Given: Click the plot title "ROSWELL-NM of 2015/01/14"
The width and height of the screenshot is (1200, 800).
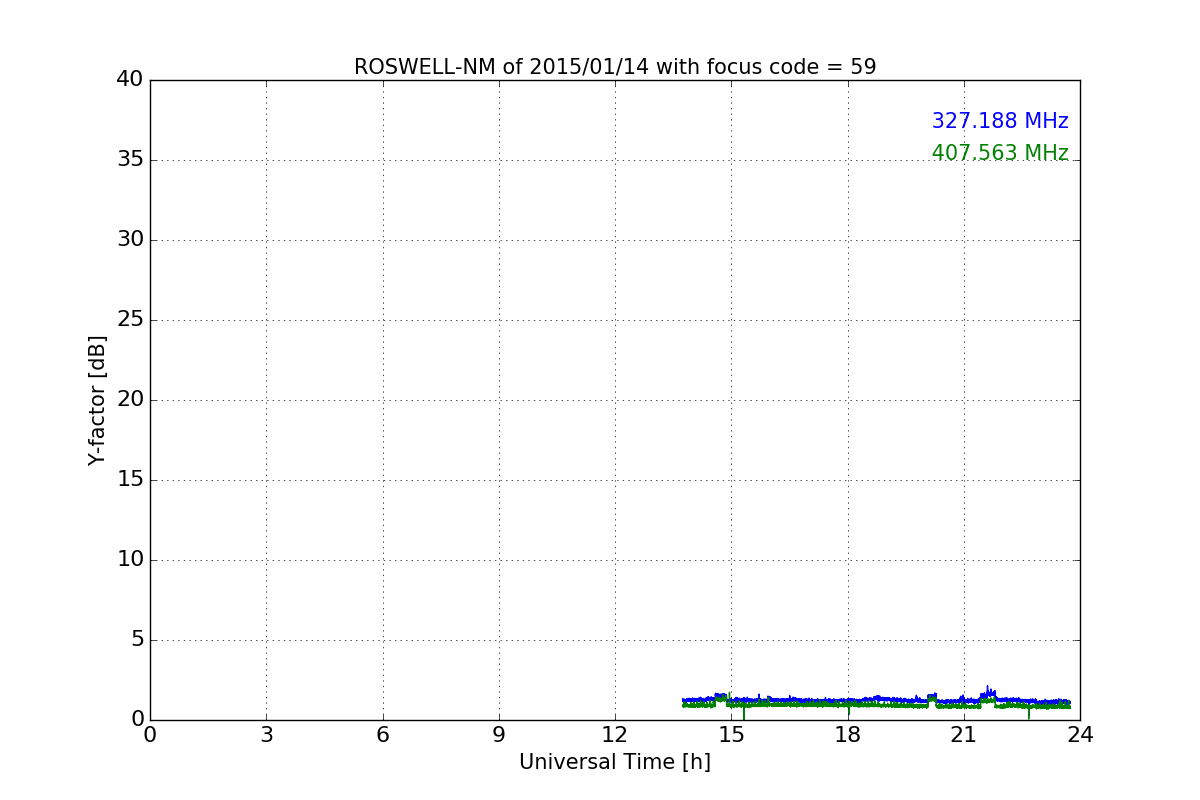Looking at the screenshot, I should point(501,67).
